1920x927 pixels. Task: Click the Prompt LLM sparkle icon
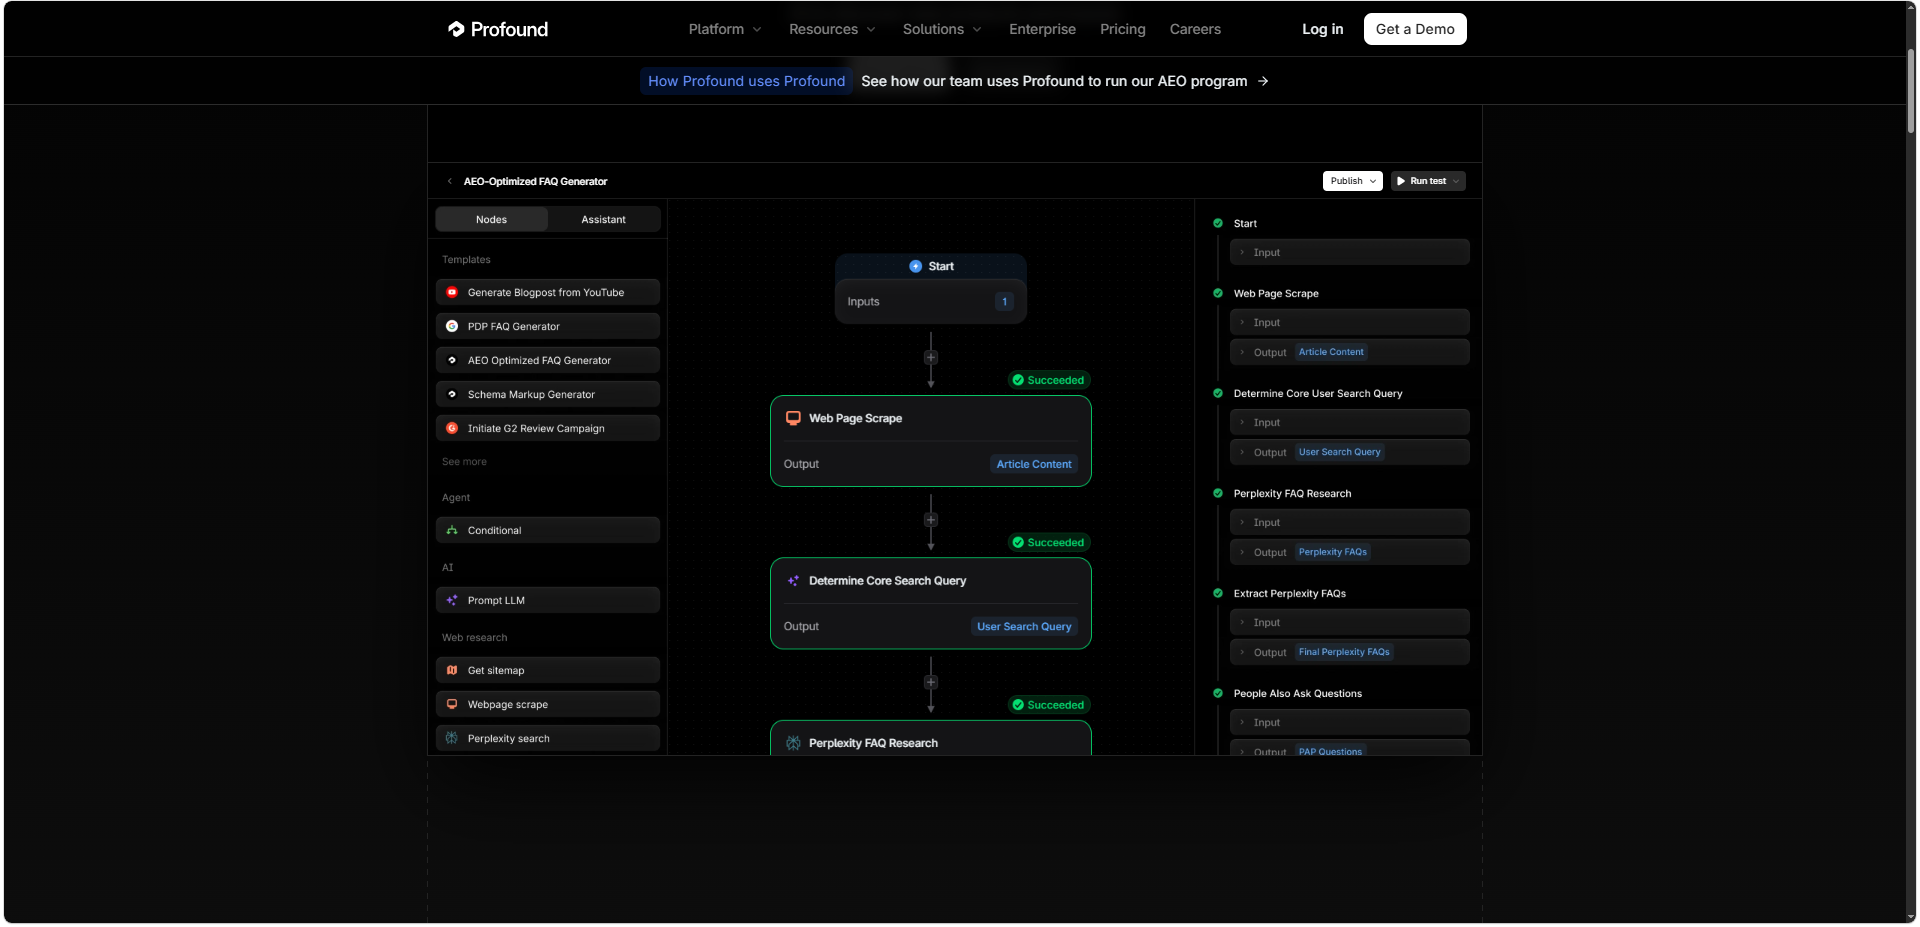point(452,600)
